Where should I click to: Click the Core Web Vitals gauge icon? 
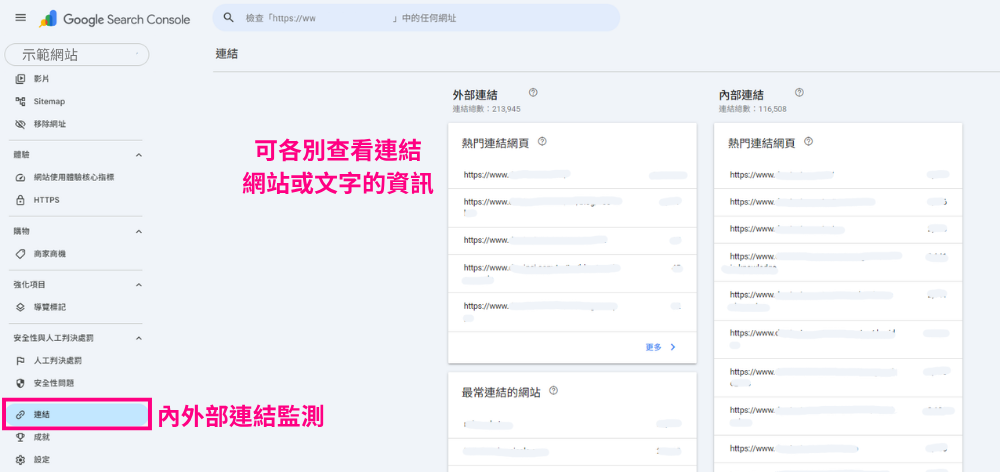[20, 177]
